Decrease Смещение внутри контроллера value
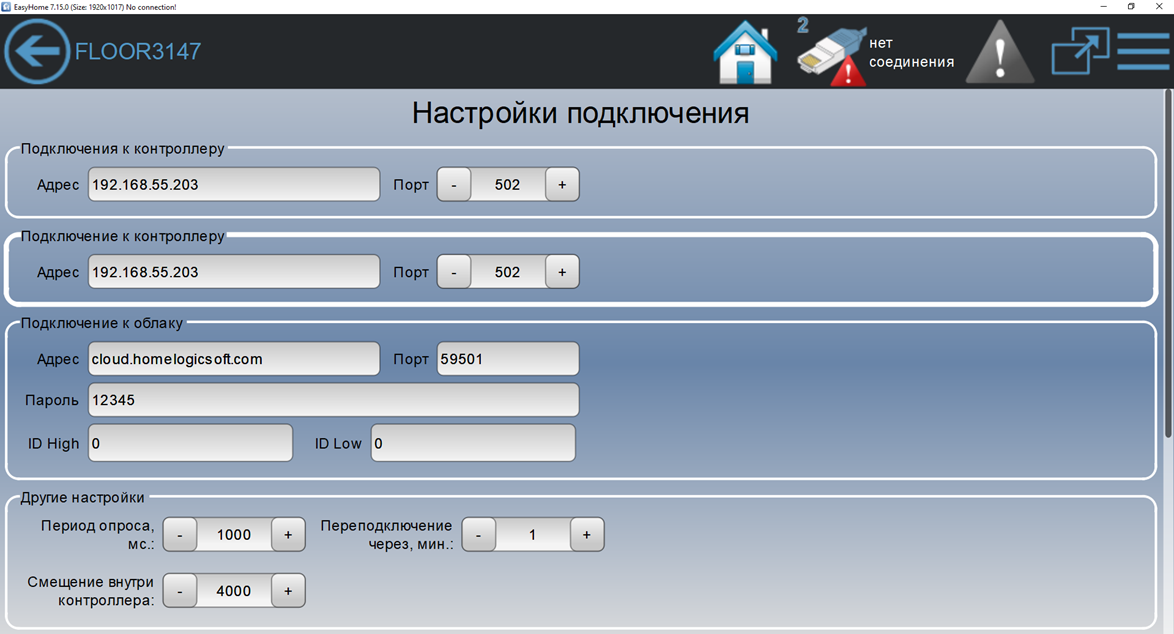Image resolution: width=1174 pixels, height=634 pixels. click(x=180, y=591)
